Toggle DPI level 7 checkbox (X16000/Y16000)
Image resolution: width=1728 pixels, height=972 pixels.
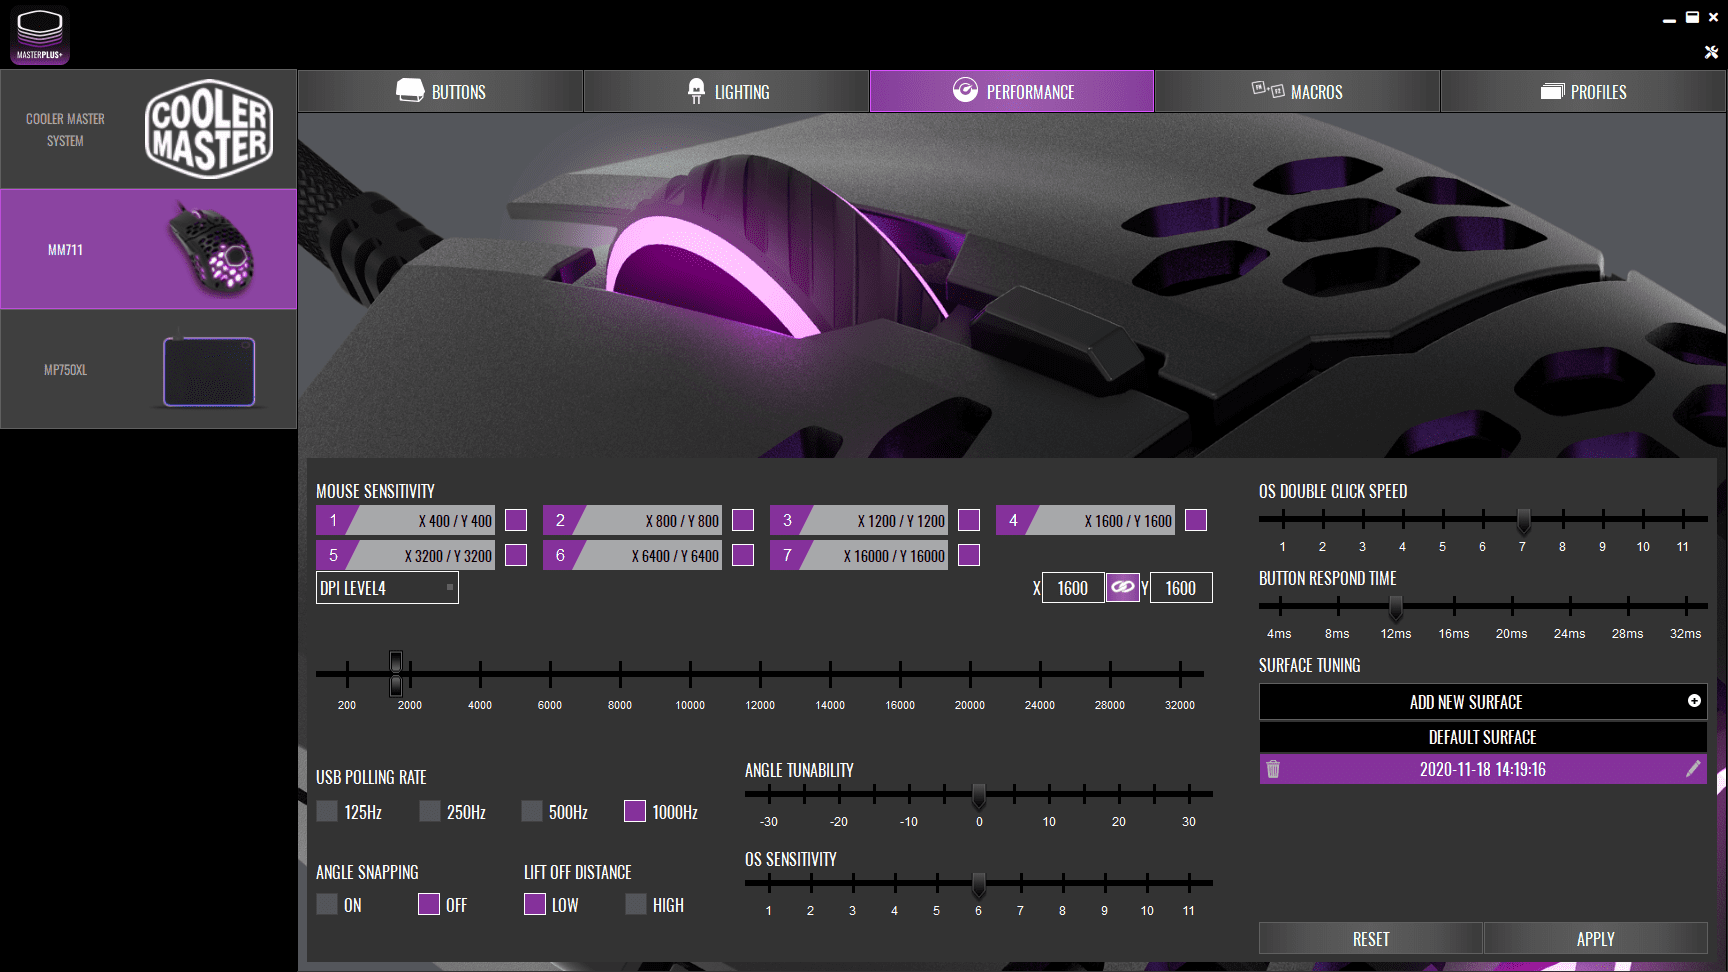(969, 555)
